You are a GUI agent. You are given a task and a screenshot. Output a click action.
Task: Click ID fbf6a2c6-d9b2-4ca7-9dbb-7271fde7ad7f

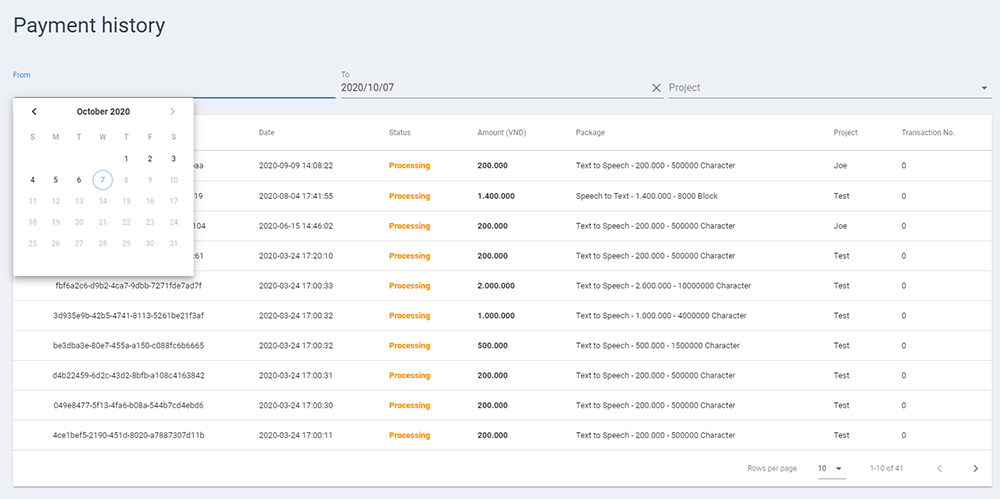click(x=129, y=286)
